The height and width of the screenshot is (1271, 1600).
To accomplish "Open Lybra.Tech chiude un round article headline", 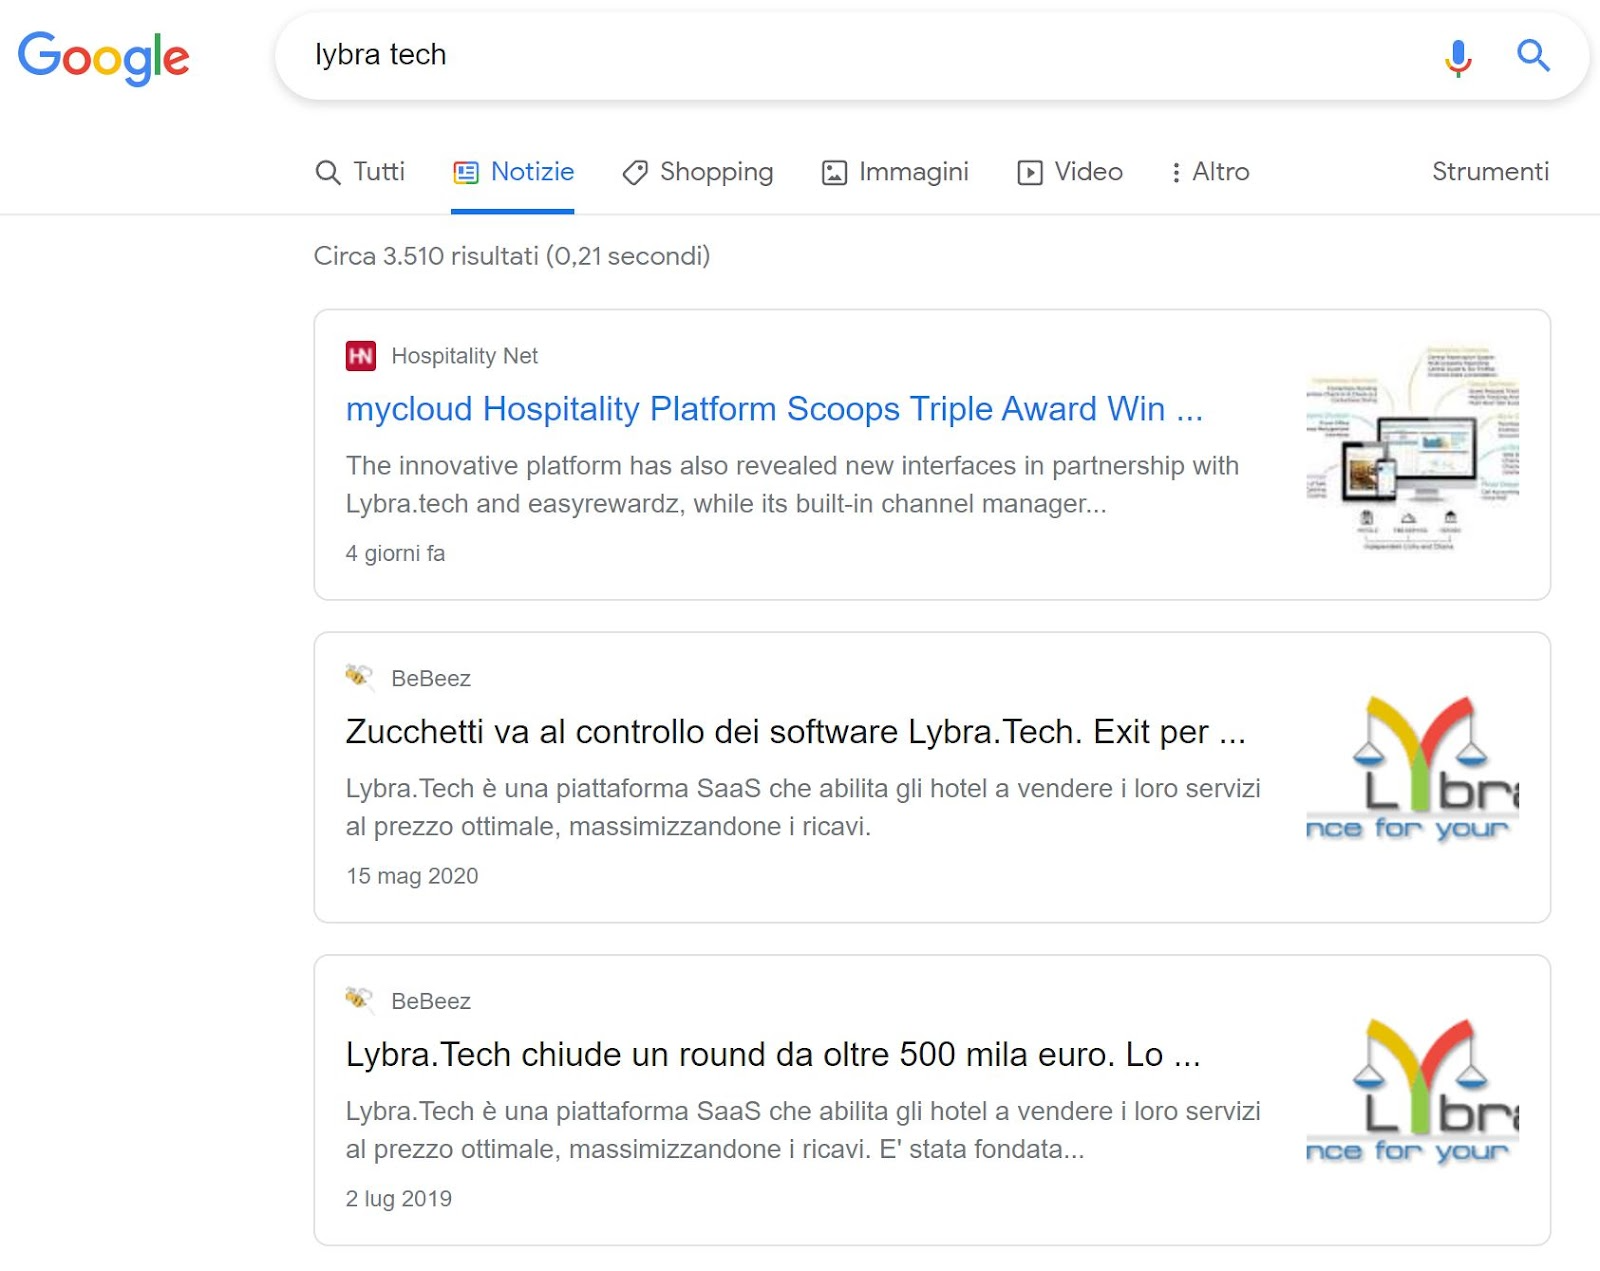I will click(x=773, y=1055).
